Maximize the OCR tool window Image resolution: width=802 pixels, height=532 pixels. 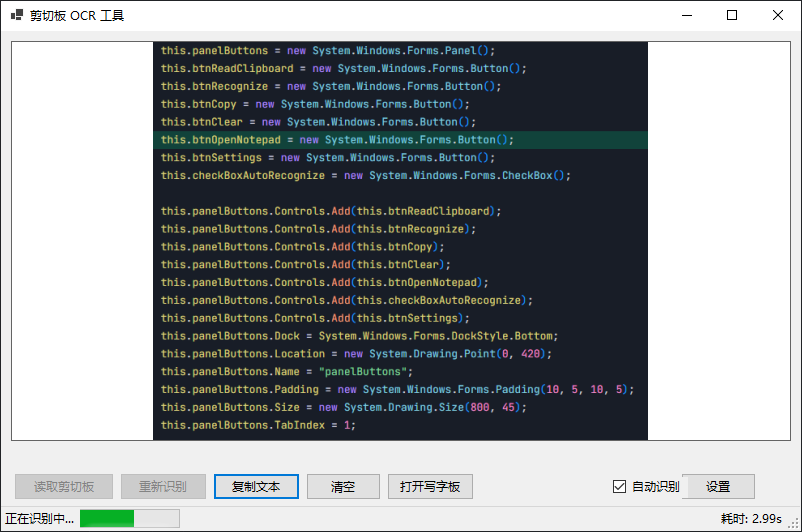click(x=732, y=16)
